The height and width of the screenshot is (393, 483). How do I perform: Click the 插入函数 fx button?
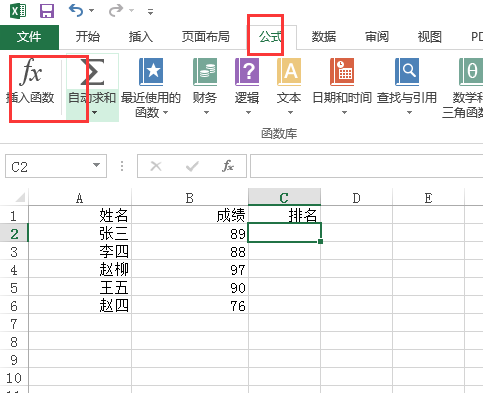click(x=31, y=81)
